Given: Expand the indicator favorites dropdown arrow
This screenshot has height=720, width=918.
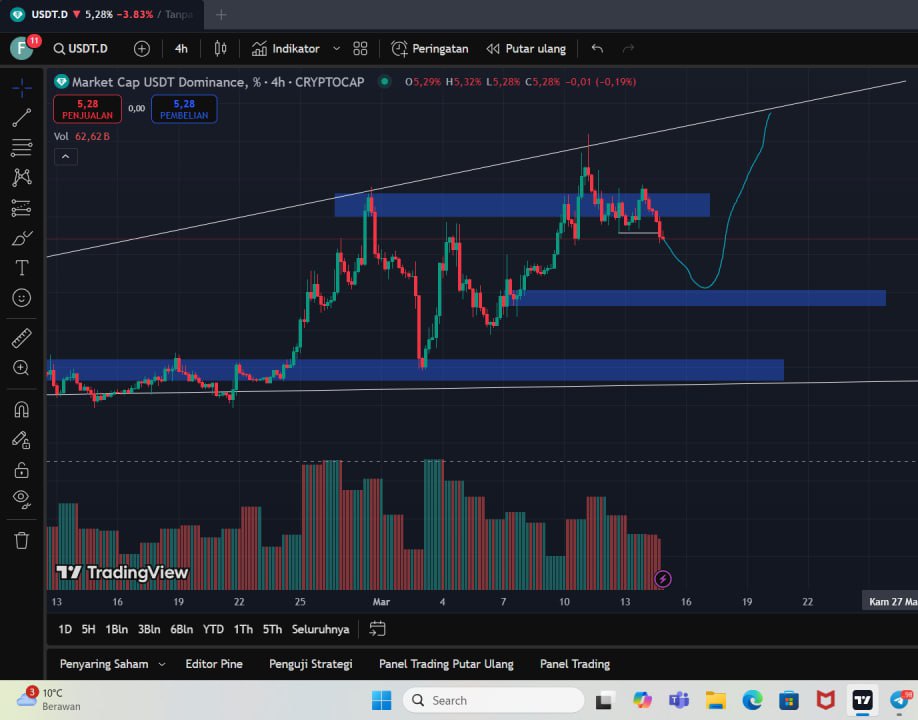Looking at the screenshot, I should tap(337, 49).
